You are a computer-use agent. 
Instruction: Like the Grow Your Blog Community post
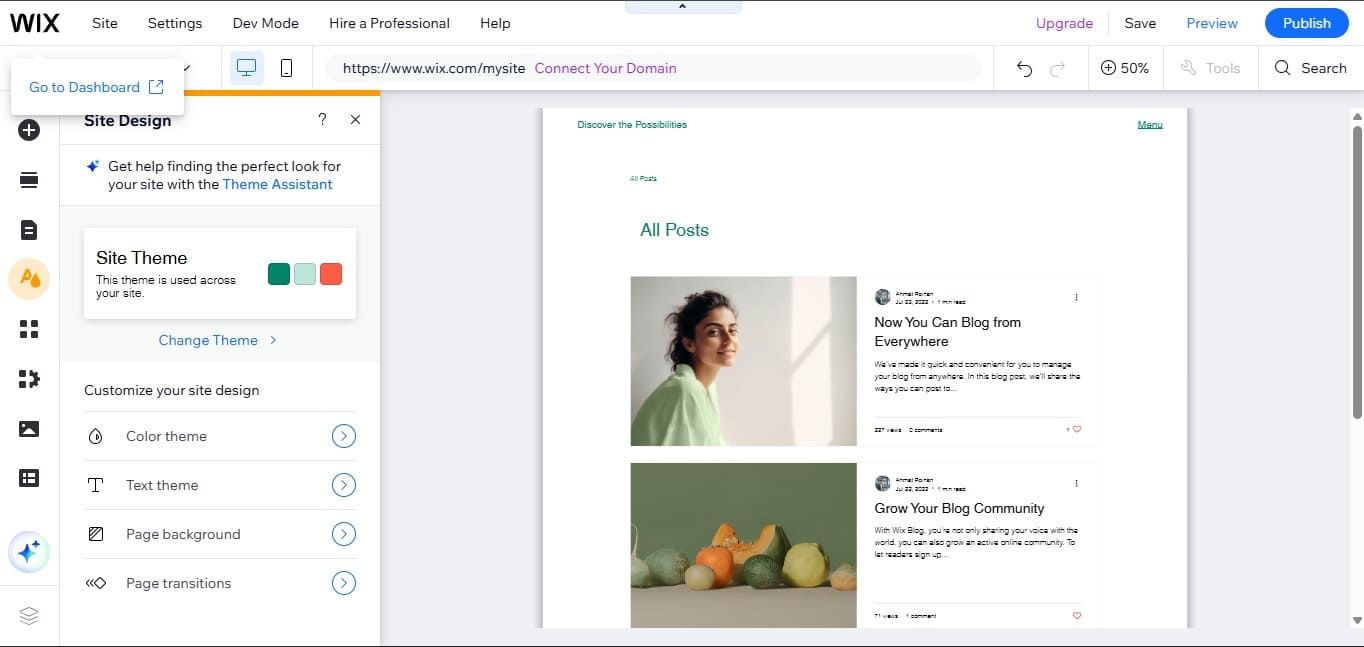tap(1076, 616)
